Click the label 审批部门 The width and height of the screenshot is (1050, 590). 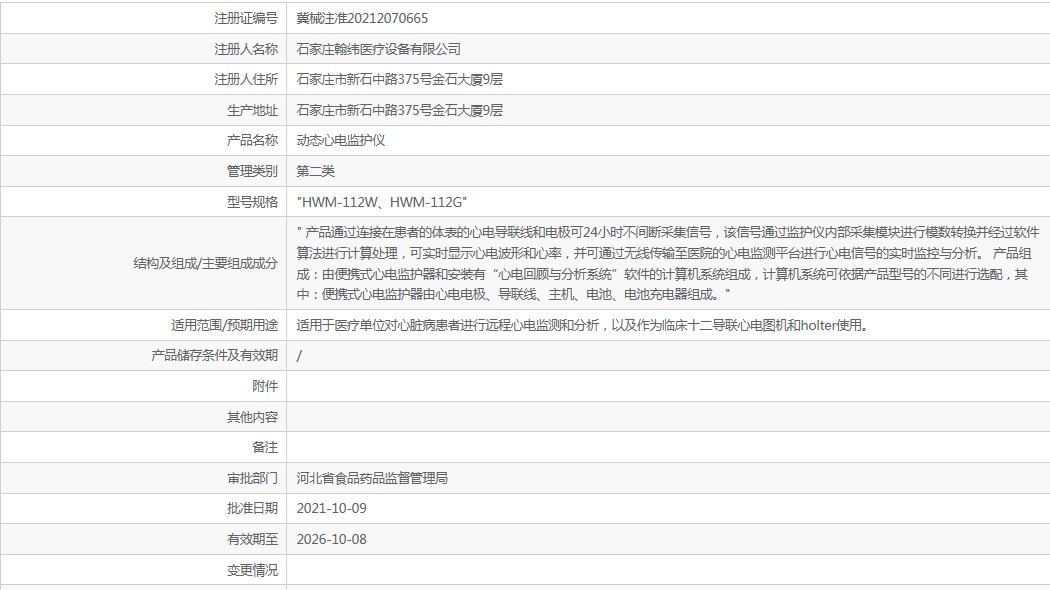pos(252,478)
